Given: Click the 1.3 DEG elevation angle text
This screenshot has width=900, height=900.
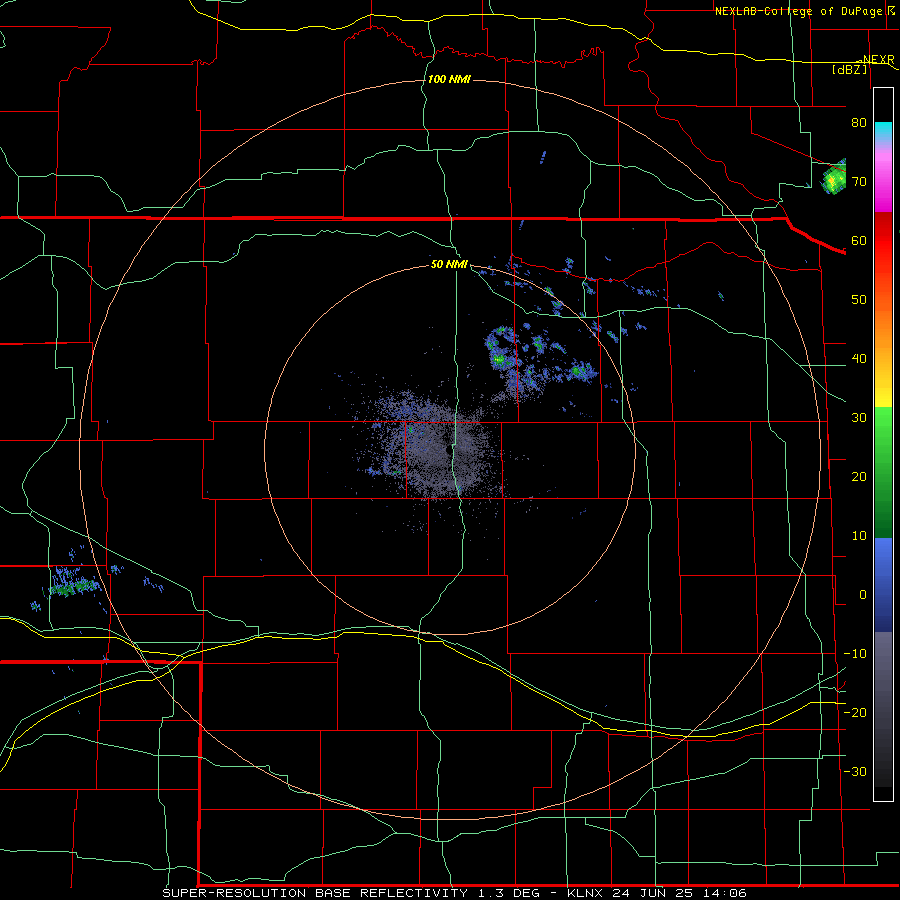Looking at the screenshot, I should tap(507, 893).
